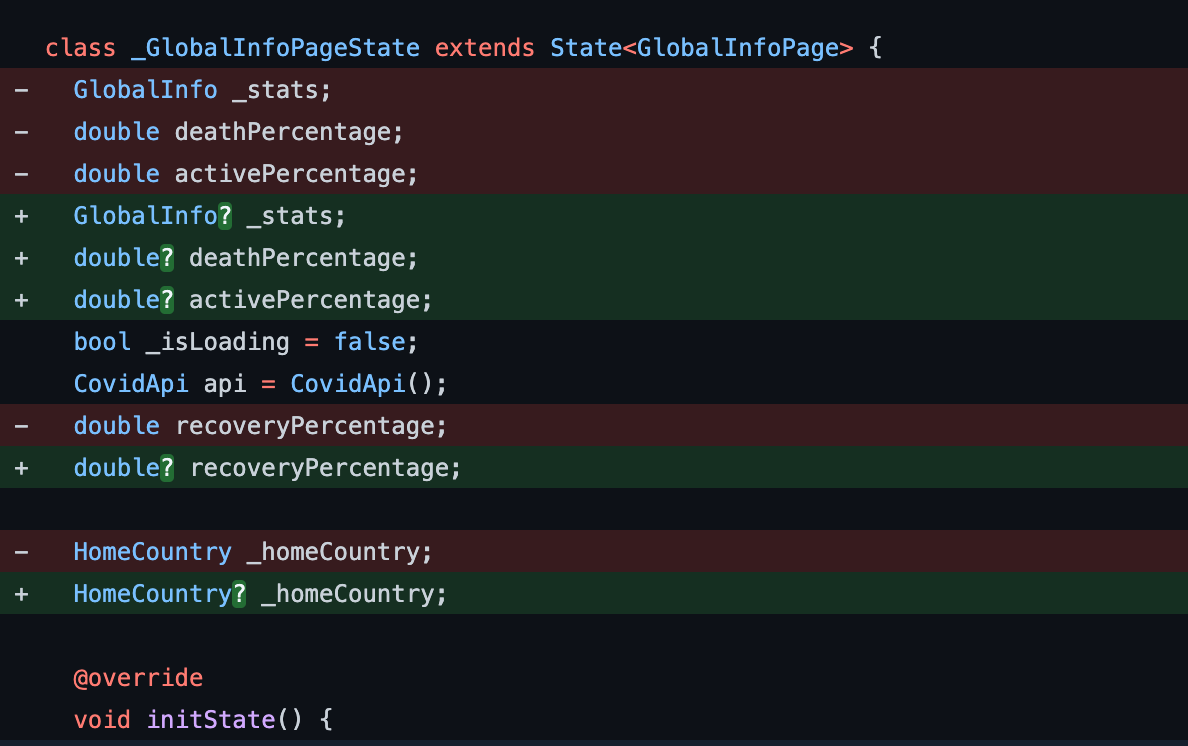Click the @override annotation
Image resolution: width=1188 pixels, height=746 pixels.
coord(138,678)
